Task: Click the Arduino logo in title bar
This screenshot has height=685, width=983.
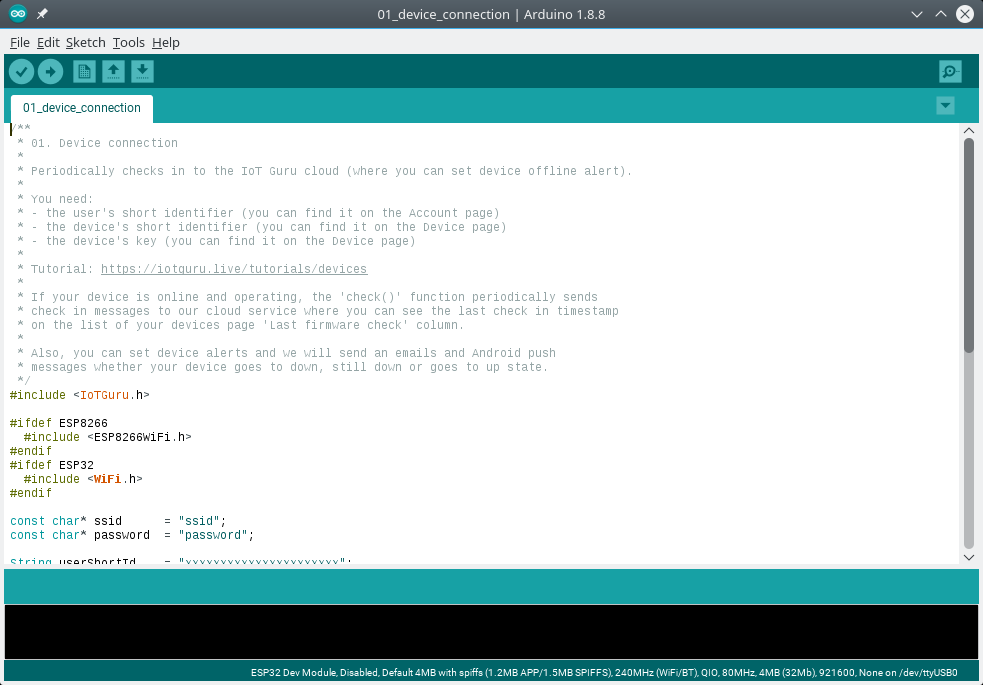Action: [18, 14]
